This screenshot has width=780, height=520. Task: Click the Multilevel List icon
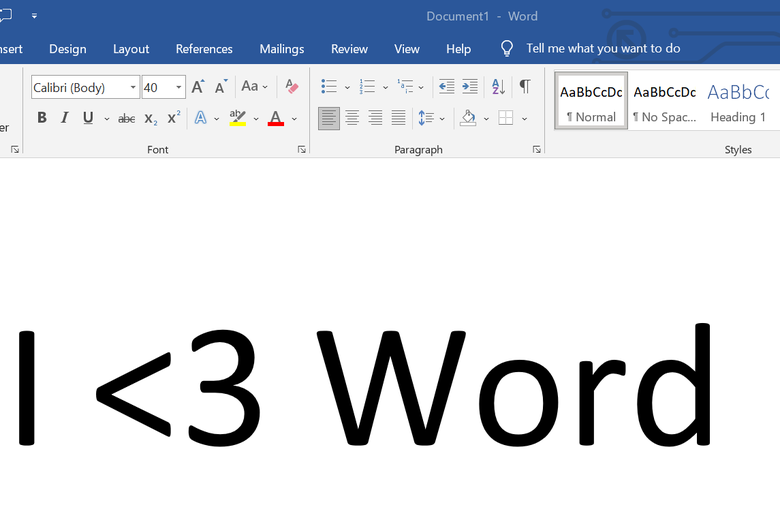(405, 87)
